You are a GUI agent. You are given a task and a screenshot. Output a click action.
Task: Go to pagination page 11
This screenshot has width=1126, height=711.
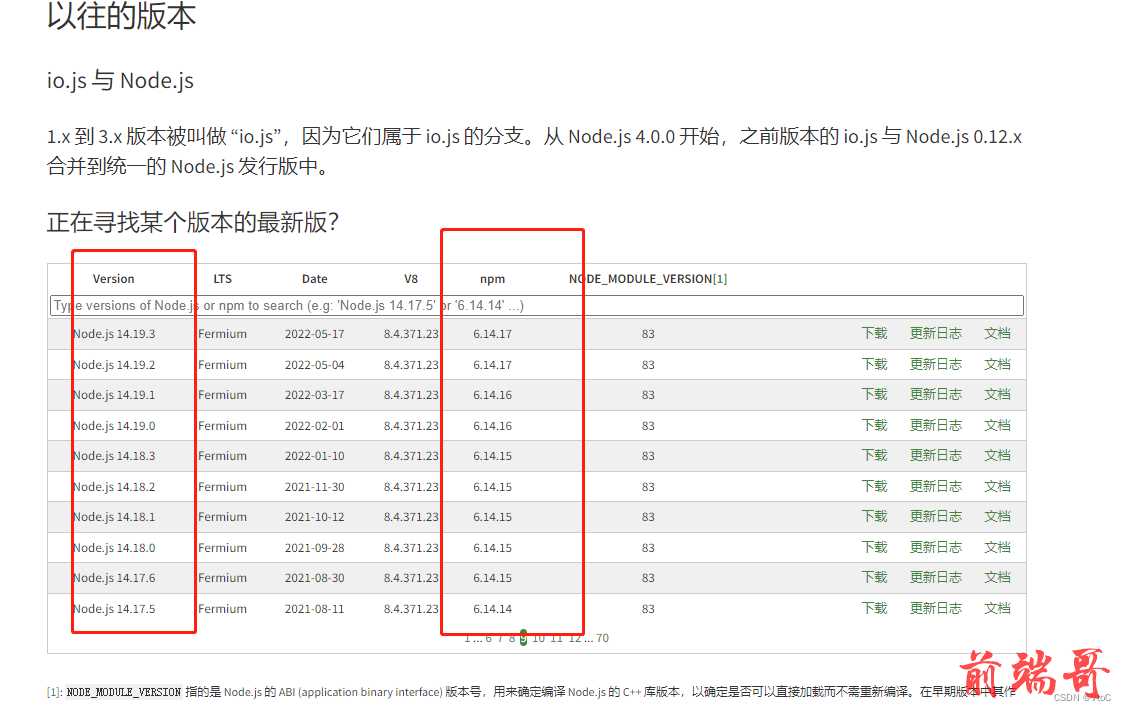[557, 638]
